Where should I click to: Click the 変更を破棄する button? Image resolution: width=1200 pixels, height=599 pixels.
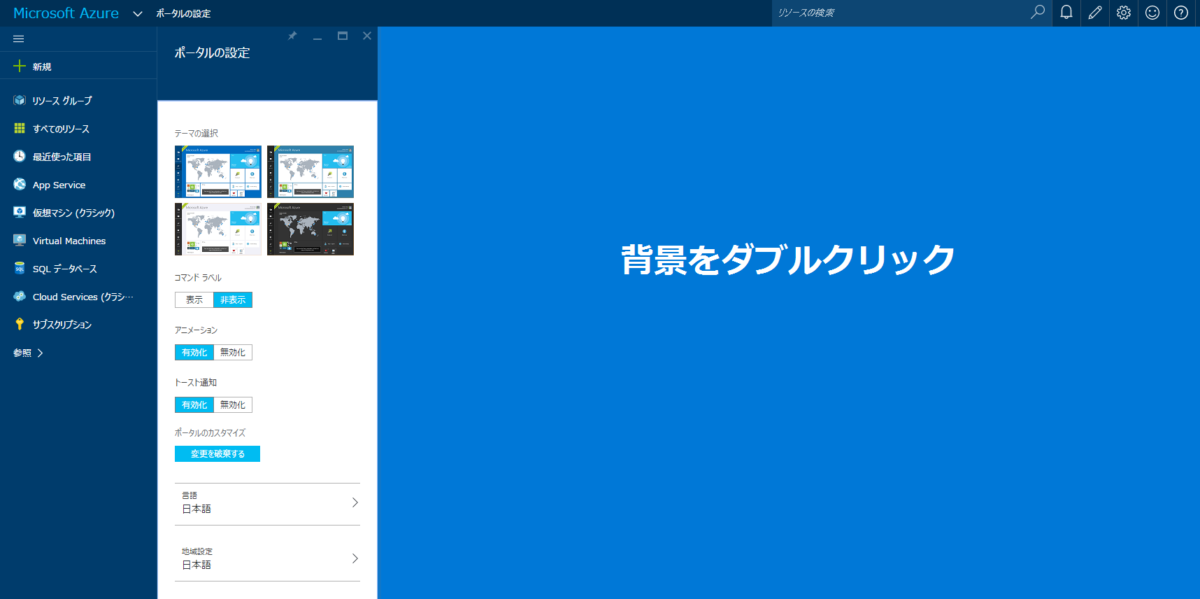click(217, 454)
